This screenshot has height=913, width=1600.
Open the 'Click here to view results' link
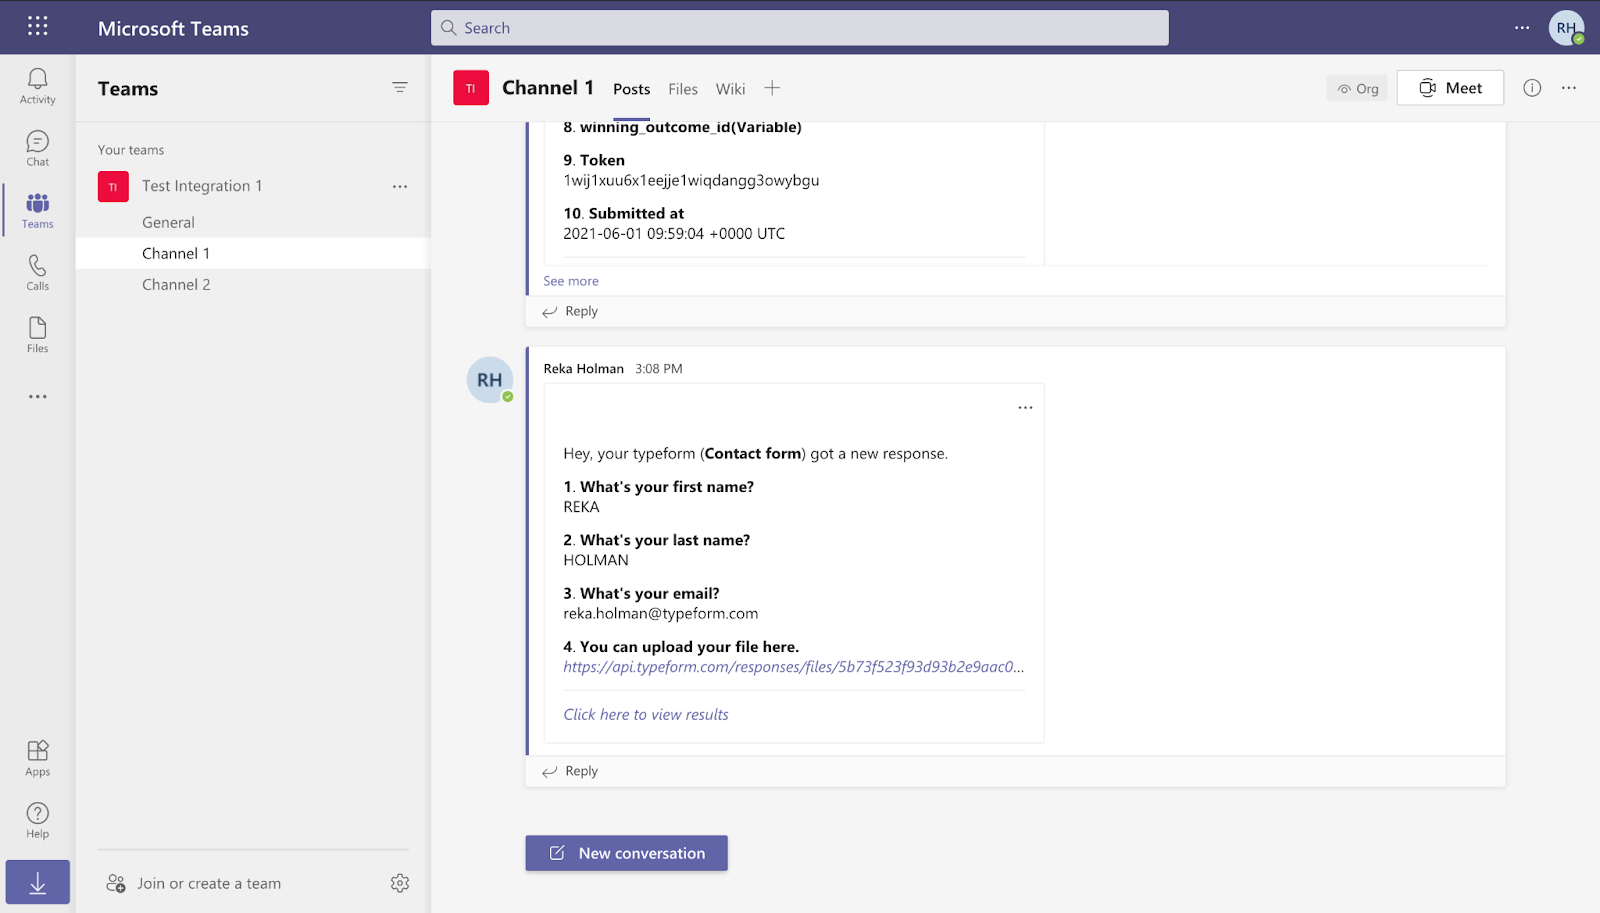click(646, 715)
